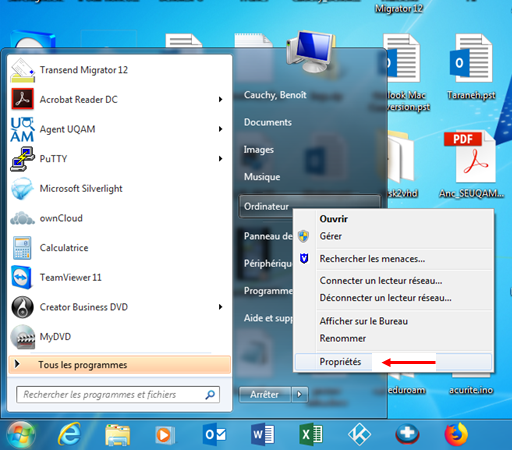The height and width of the screenshot is (450, 512).
Task: Click the Windows Start orb
Action: coord(21,435)
